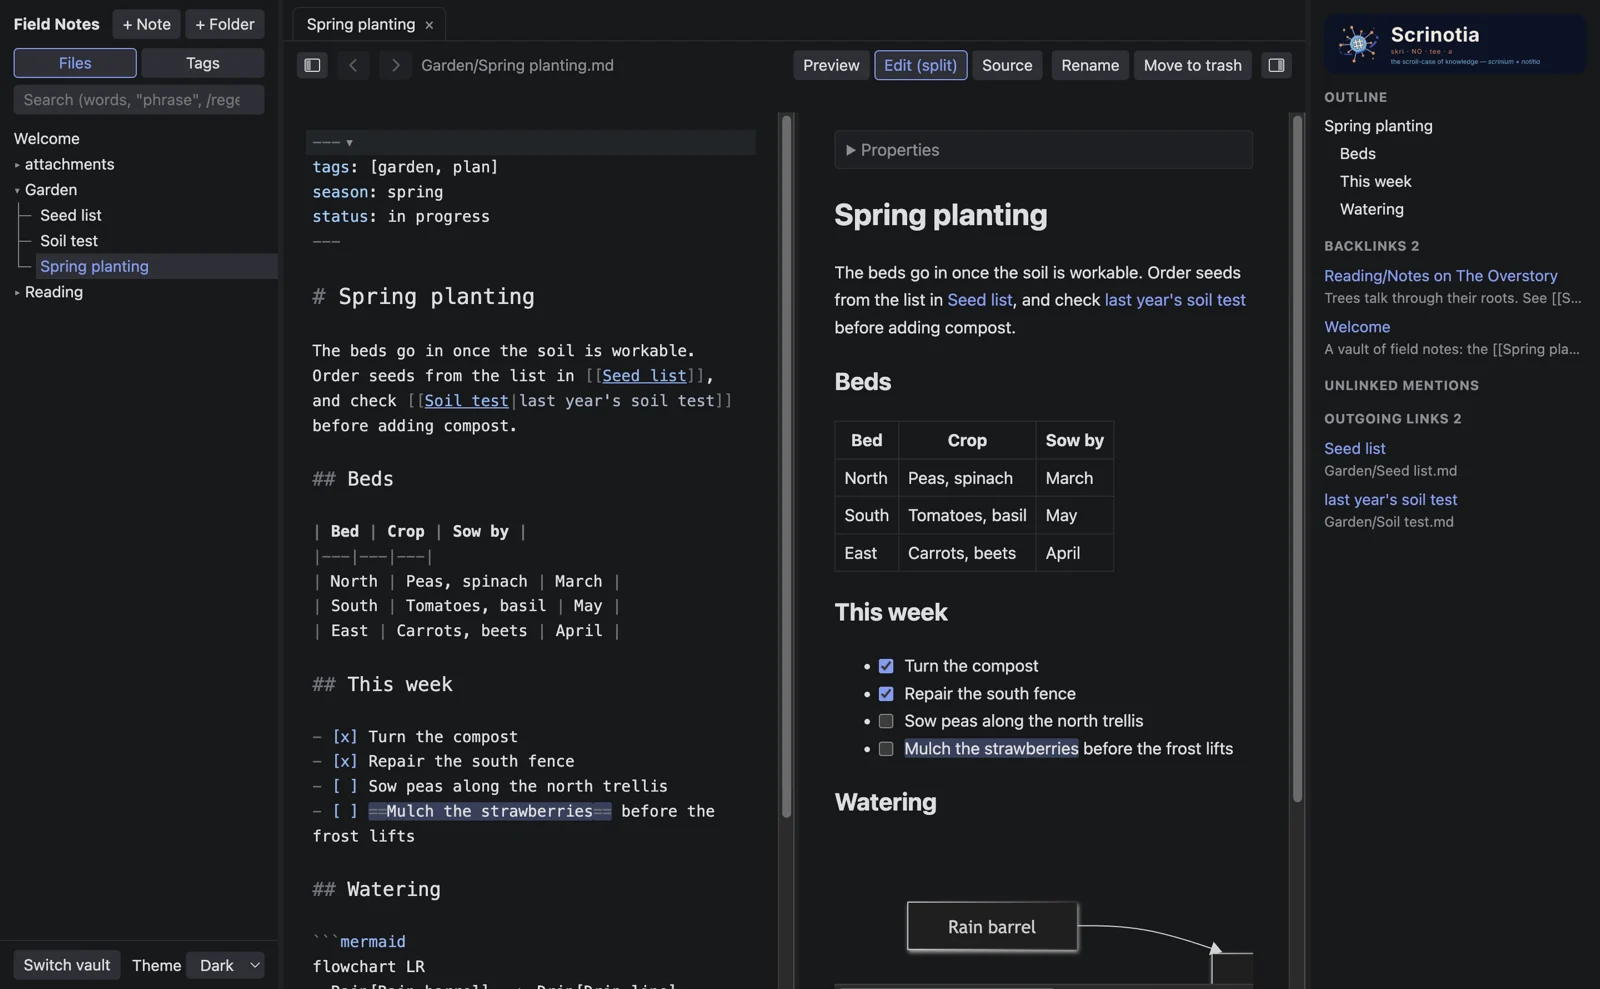Go back with the left chevron
The width and height of the screenshot is (1600, 989).
(353, 65)
